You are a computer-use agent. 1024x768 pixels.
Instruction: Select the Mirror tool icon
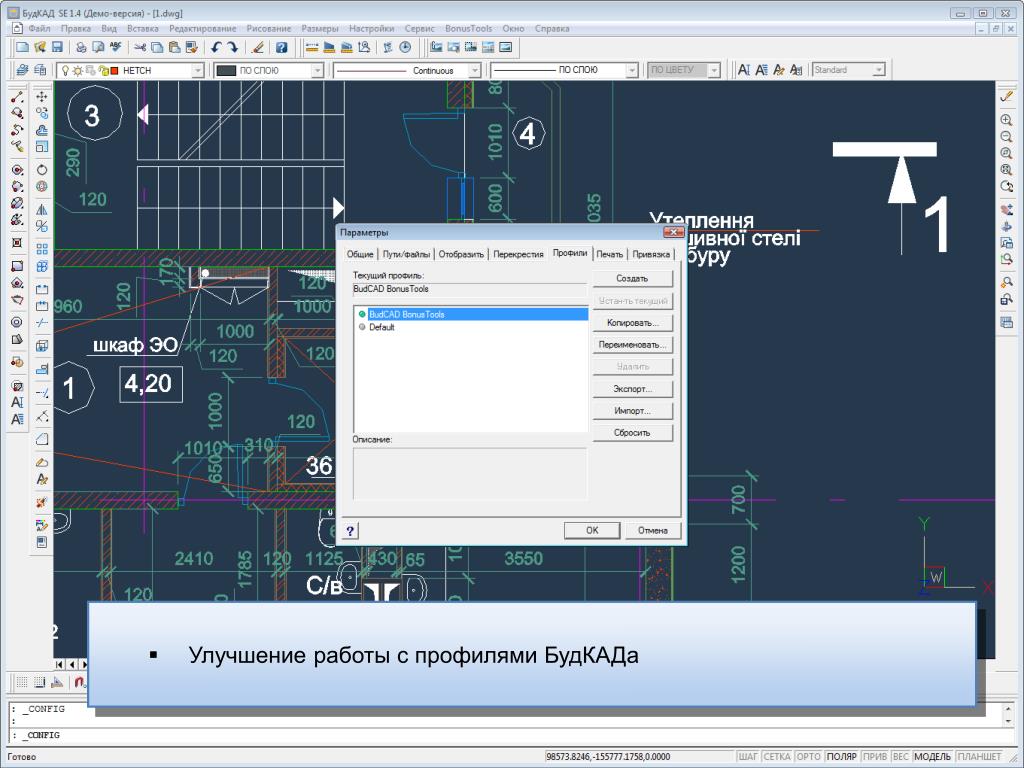click(x=42, y=210)
